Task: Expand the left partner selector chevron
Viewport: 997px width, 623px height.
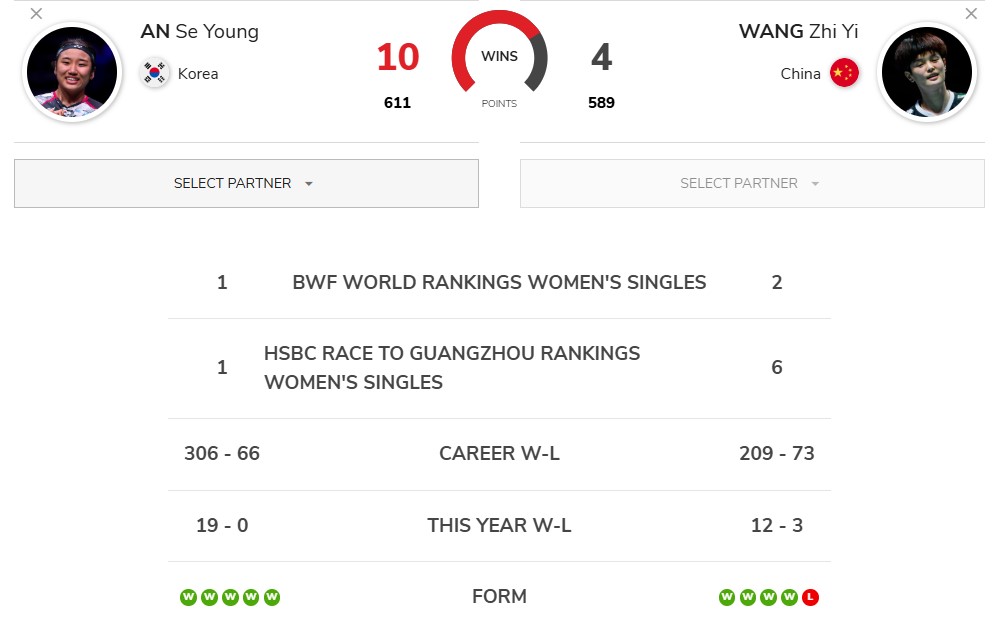Action: pos(309,184)
